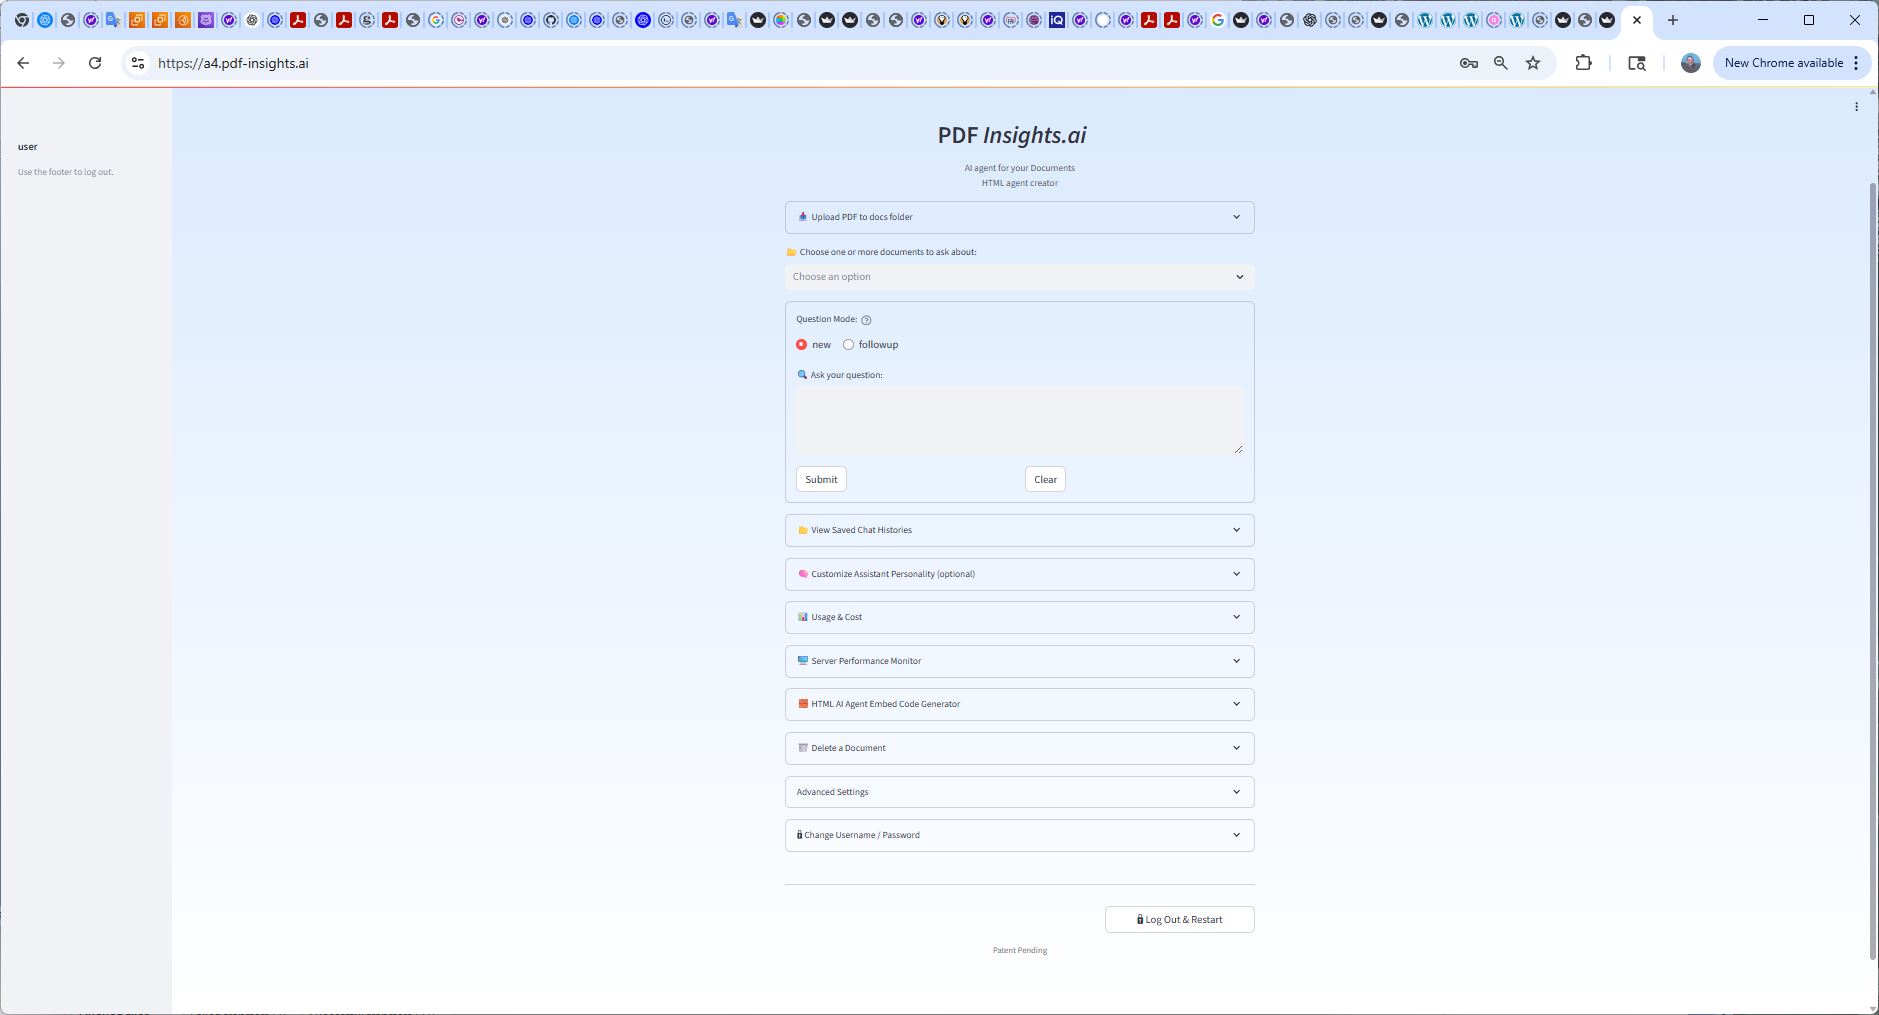Open the "Choose an option" documents dropdown
Image resolution: width=1879 pixels, height=1015 pixels.
coord(1018,277)
